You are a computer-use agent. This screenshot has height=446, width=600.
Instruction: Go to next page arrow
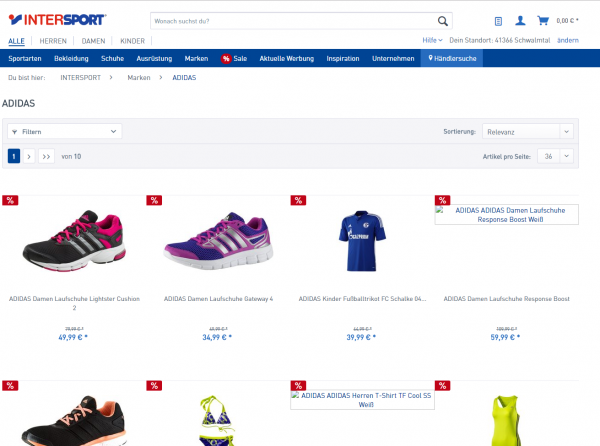(x=29, y=156)
